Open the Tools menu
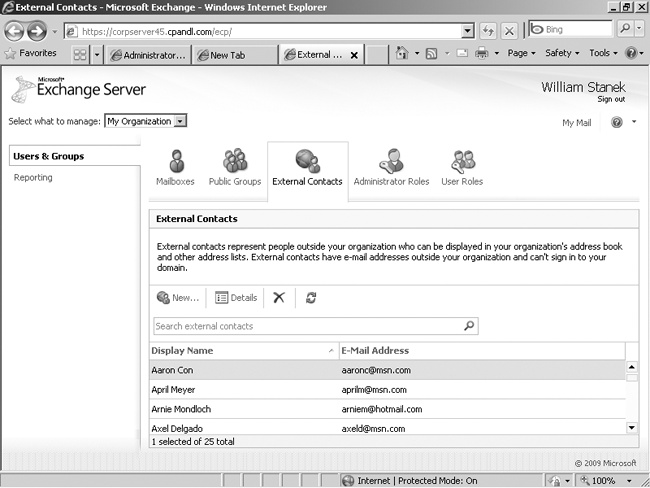This screenshot has width=650, height=488. (603, 53)
